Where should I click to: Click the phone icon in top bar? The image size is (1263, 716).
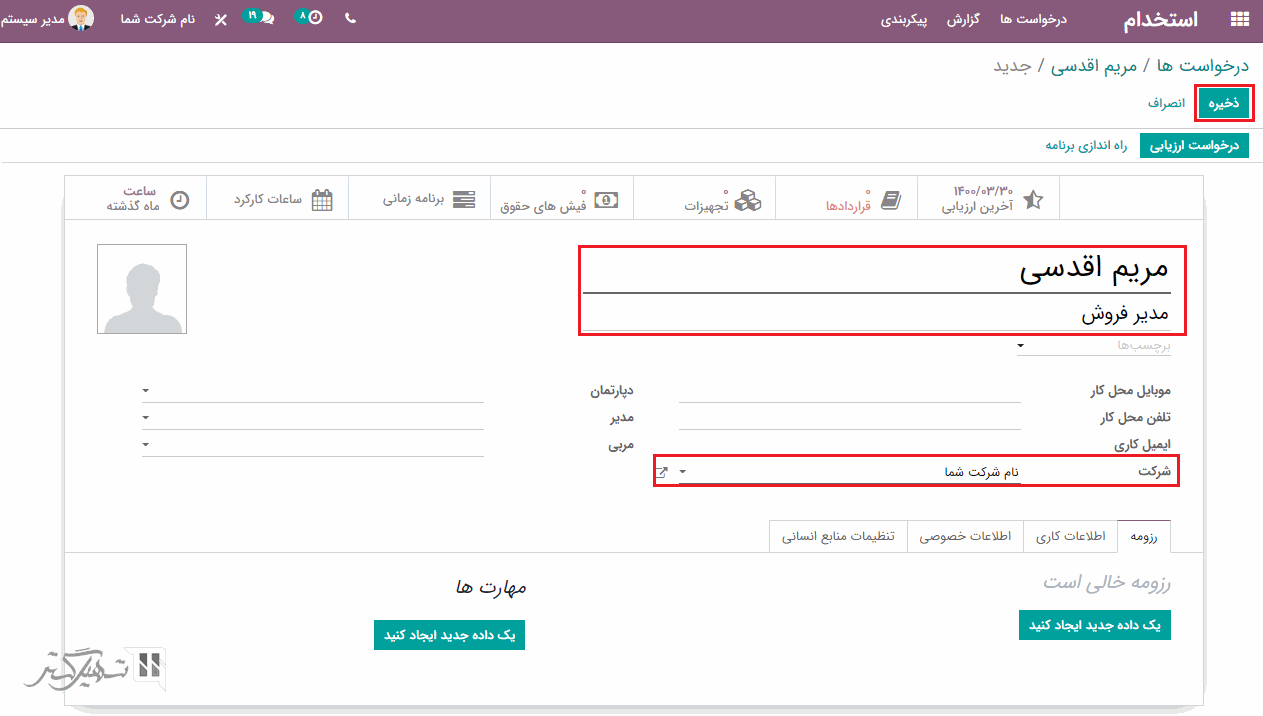(x=350, y=18)
